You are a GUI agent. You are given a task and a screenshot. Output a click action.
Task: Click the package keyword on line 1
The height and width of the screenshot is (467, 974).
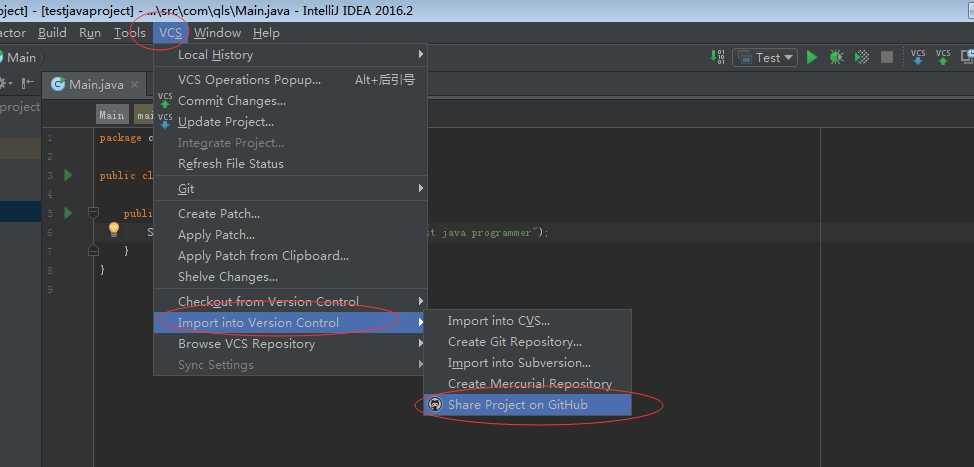121,138
